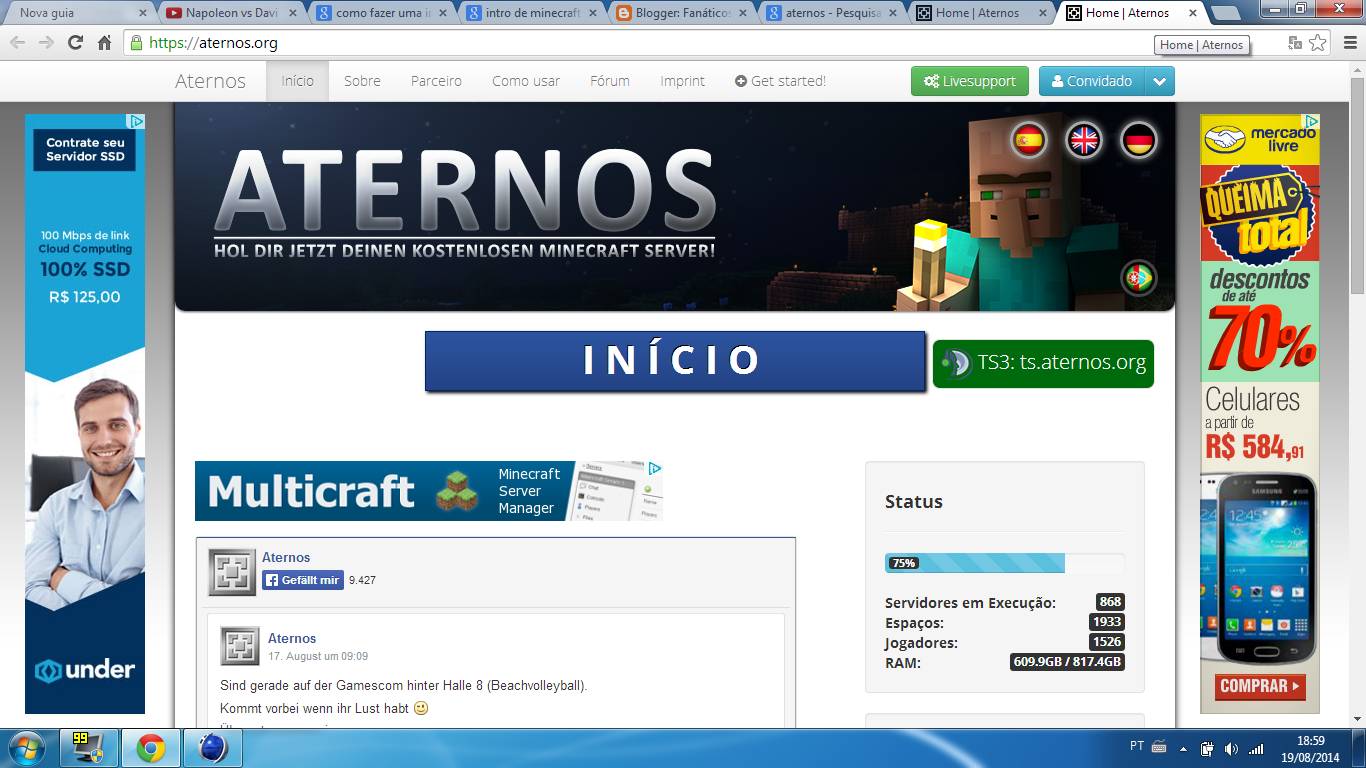
Task: Click the TS3: ts.aternos.org button
Action: [1043, 363]
